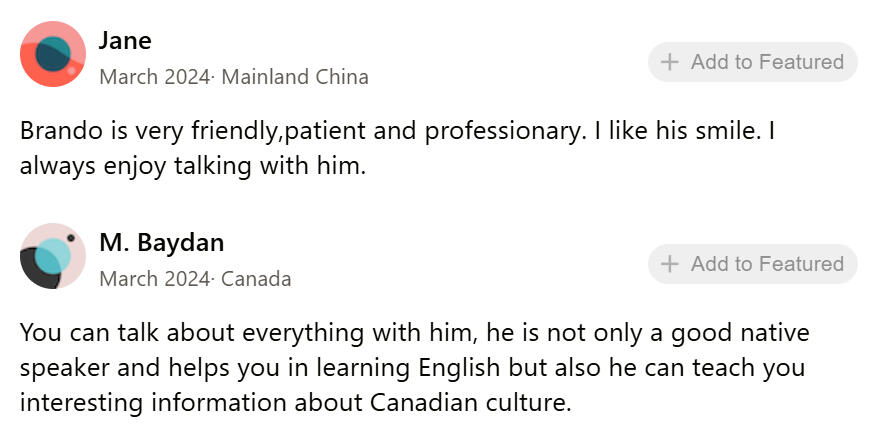Click plus icon on M. Baydan's Add to Featured
The image size is (885, 425).
click(670, 264)
